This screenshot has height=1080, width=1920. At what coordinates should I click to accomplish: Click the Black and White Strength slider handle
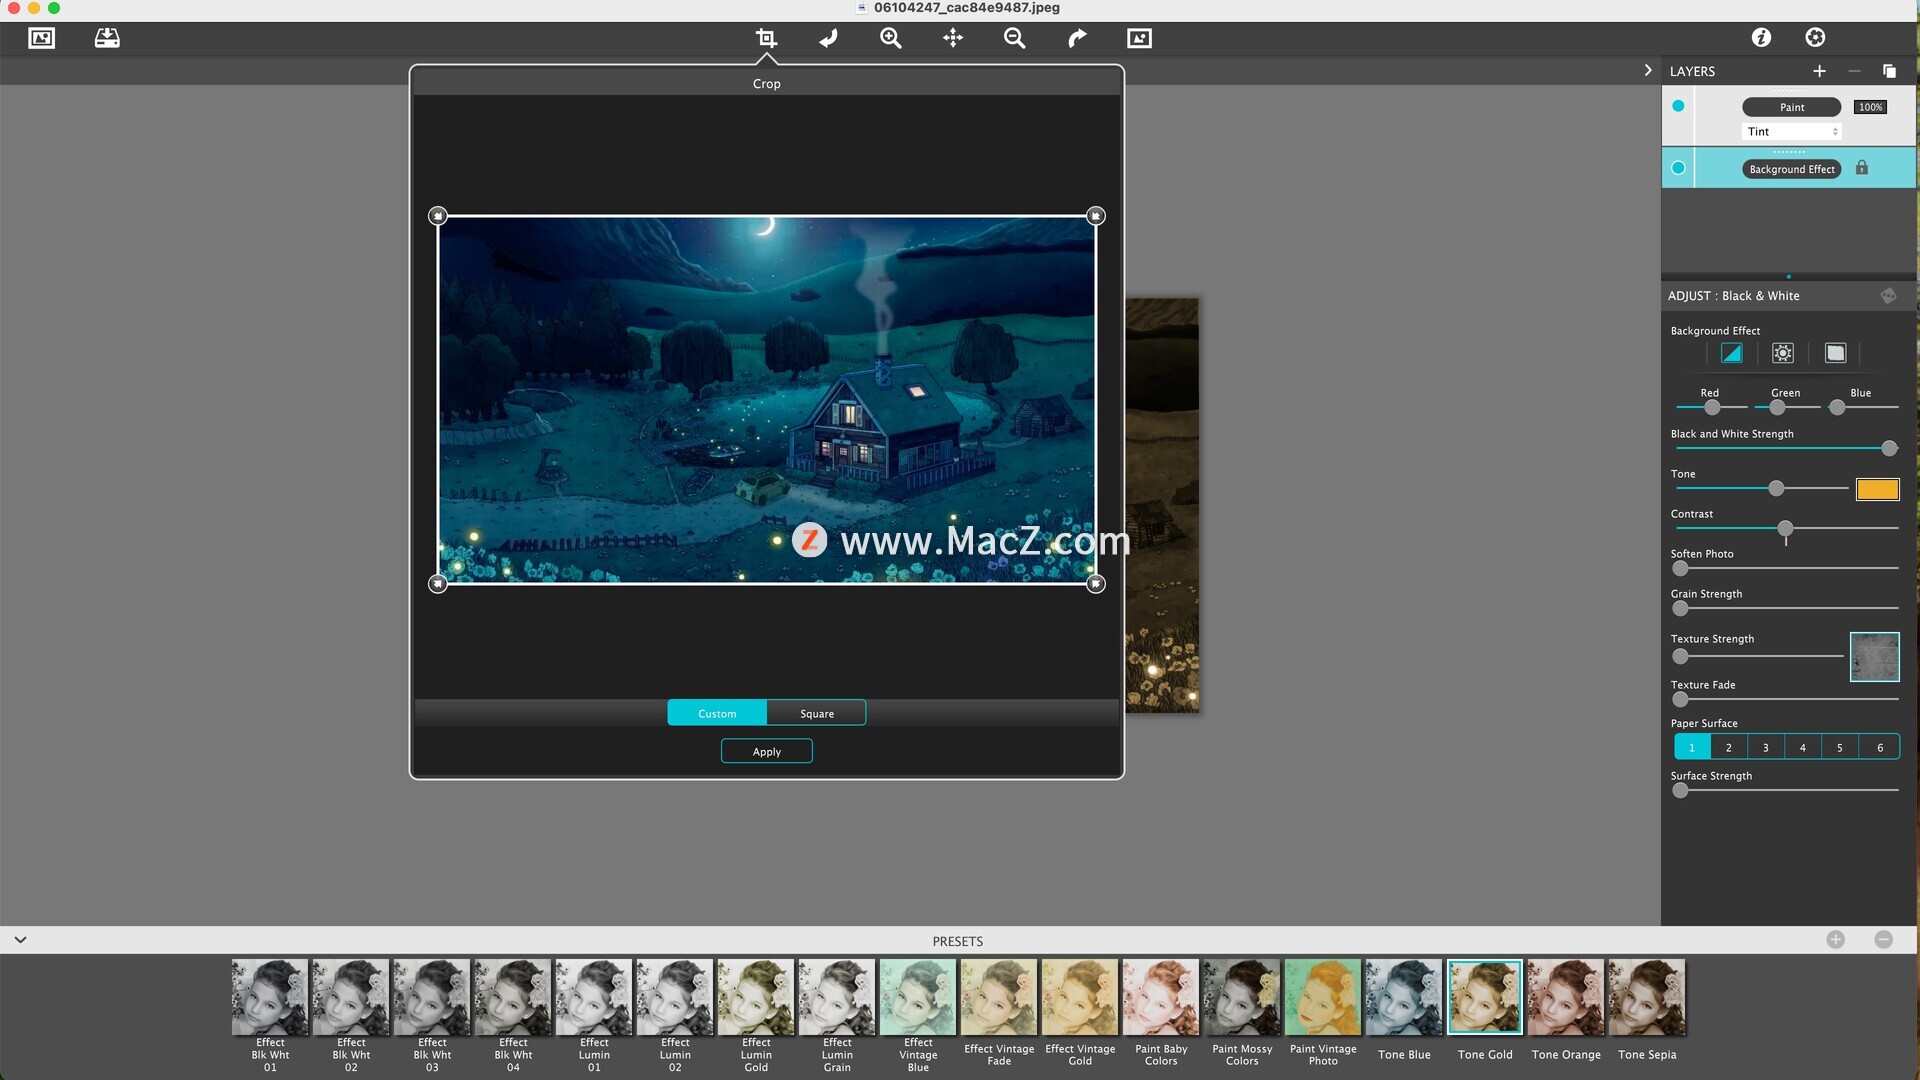(x=1889, y=448)
